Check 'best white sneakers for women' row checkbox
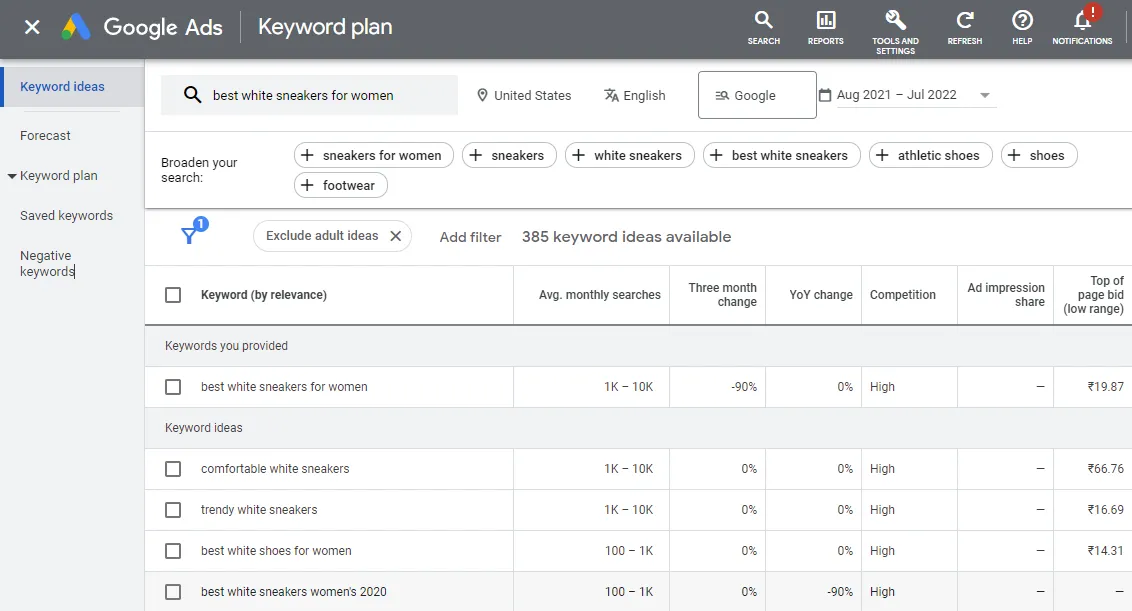1132x611 pixels. click(173, 387)
